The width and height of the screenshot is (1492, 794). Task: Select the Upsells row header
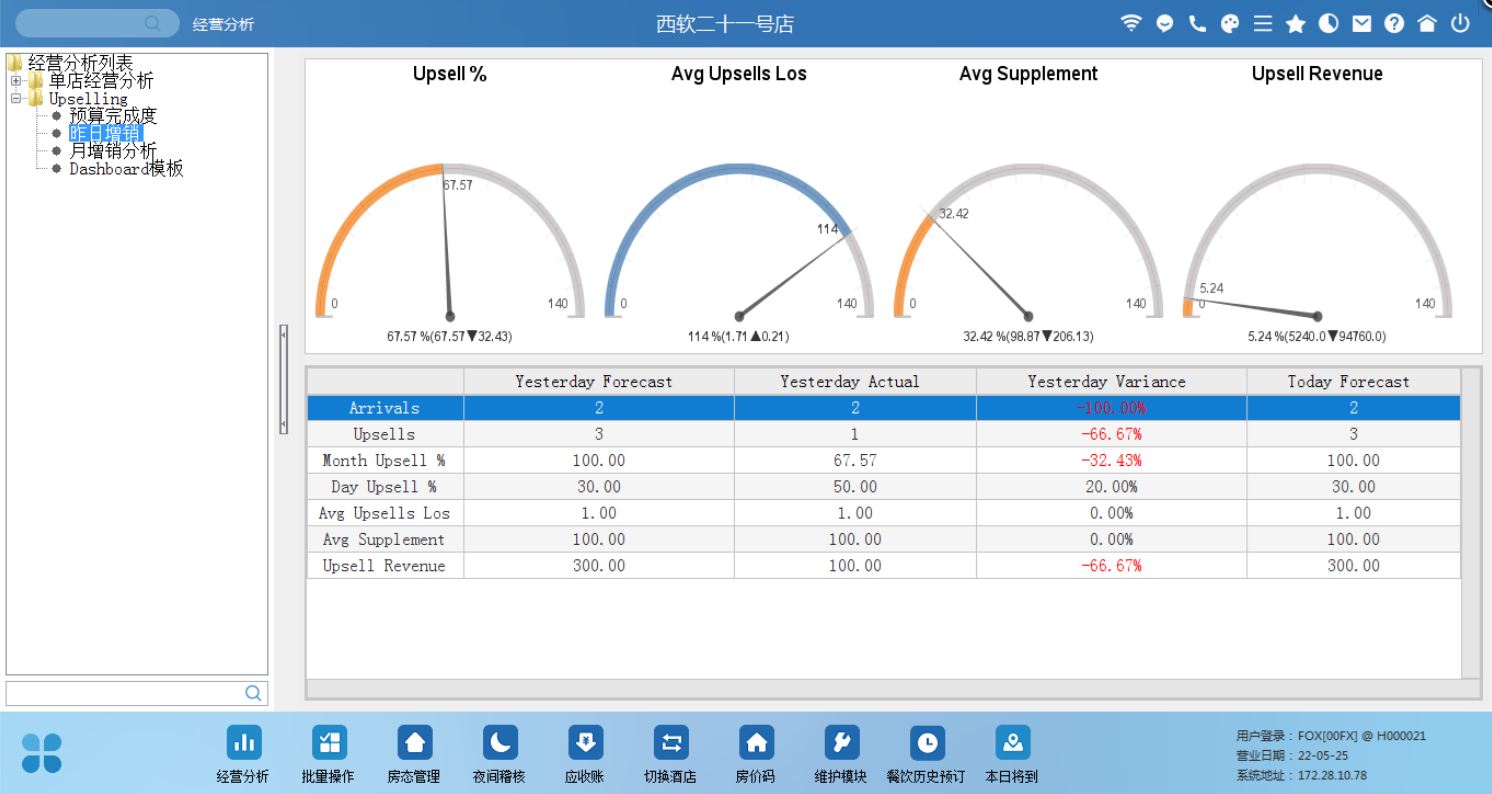[x=385, y=434]
